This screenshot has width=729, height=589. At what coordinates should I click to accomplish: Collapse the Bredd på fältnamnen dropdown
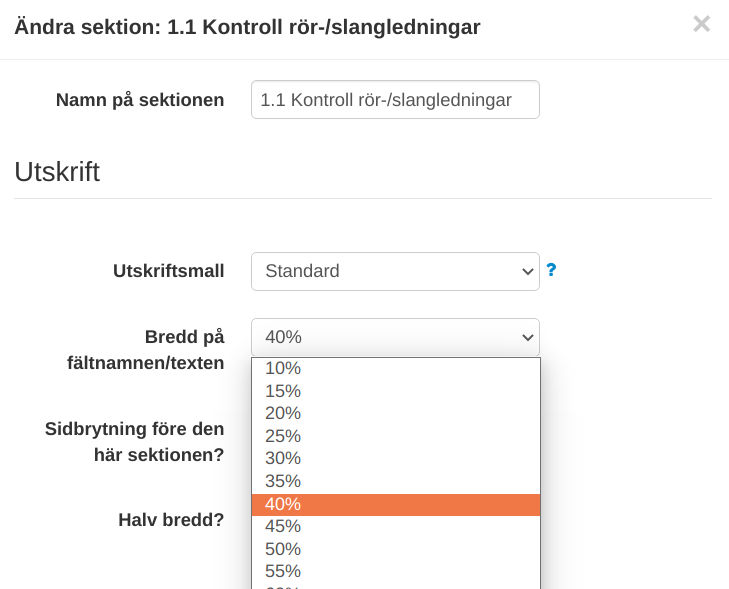(395, 338)
